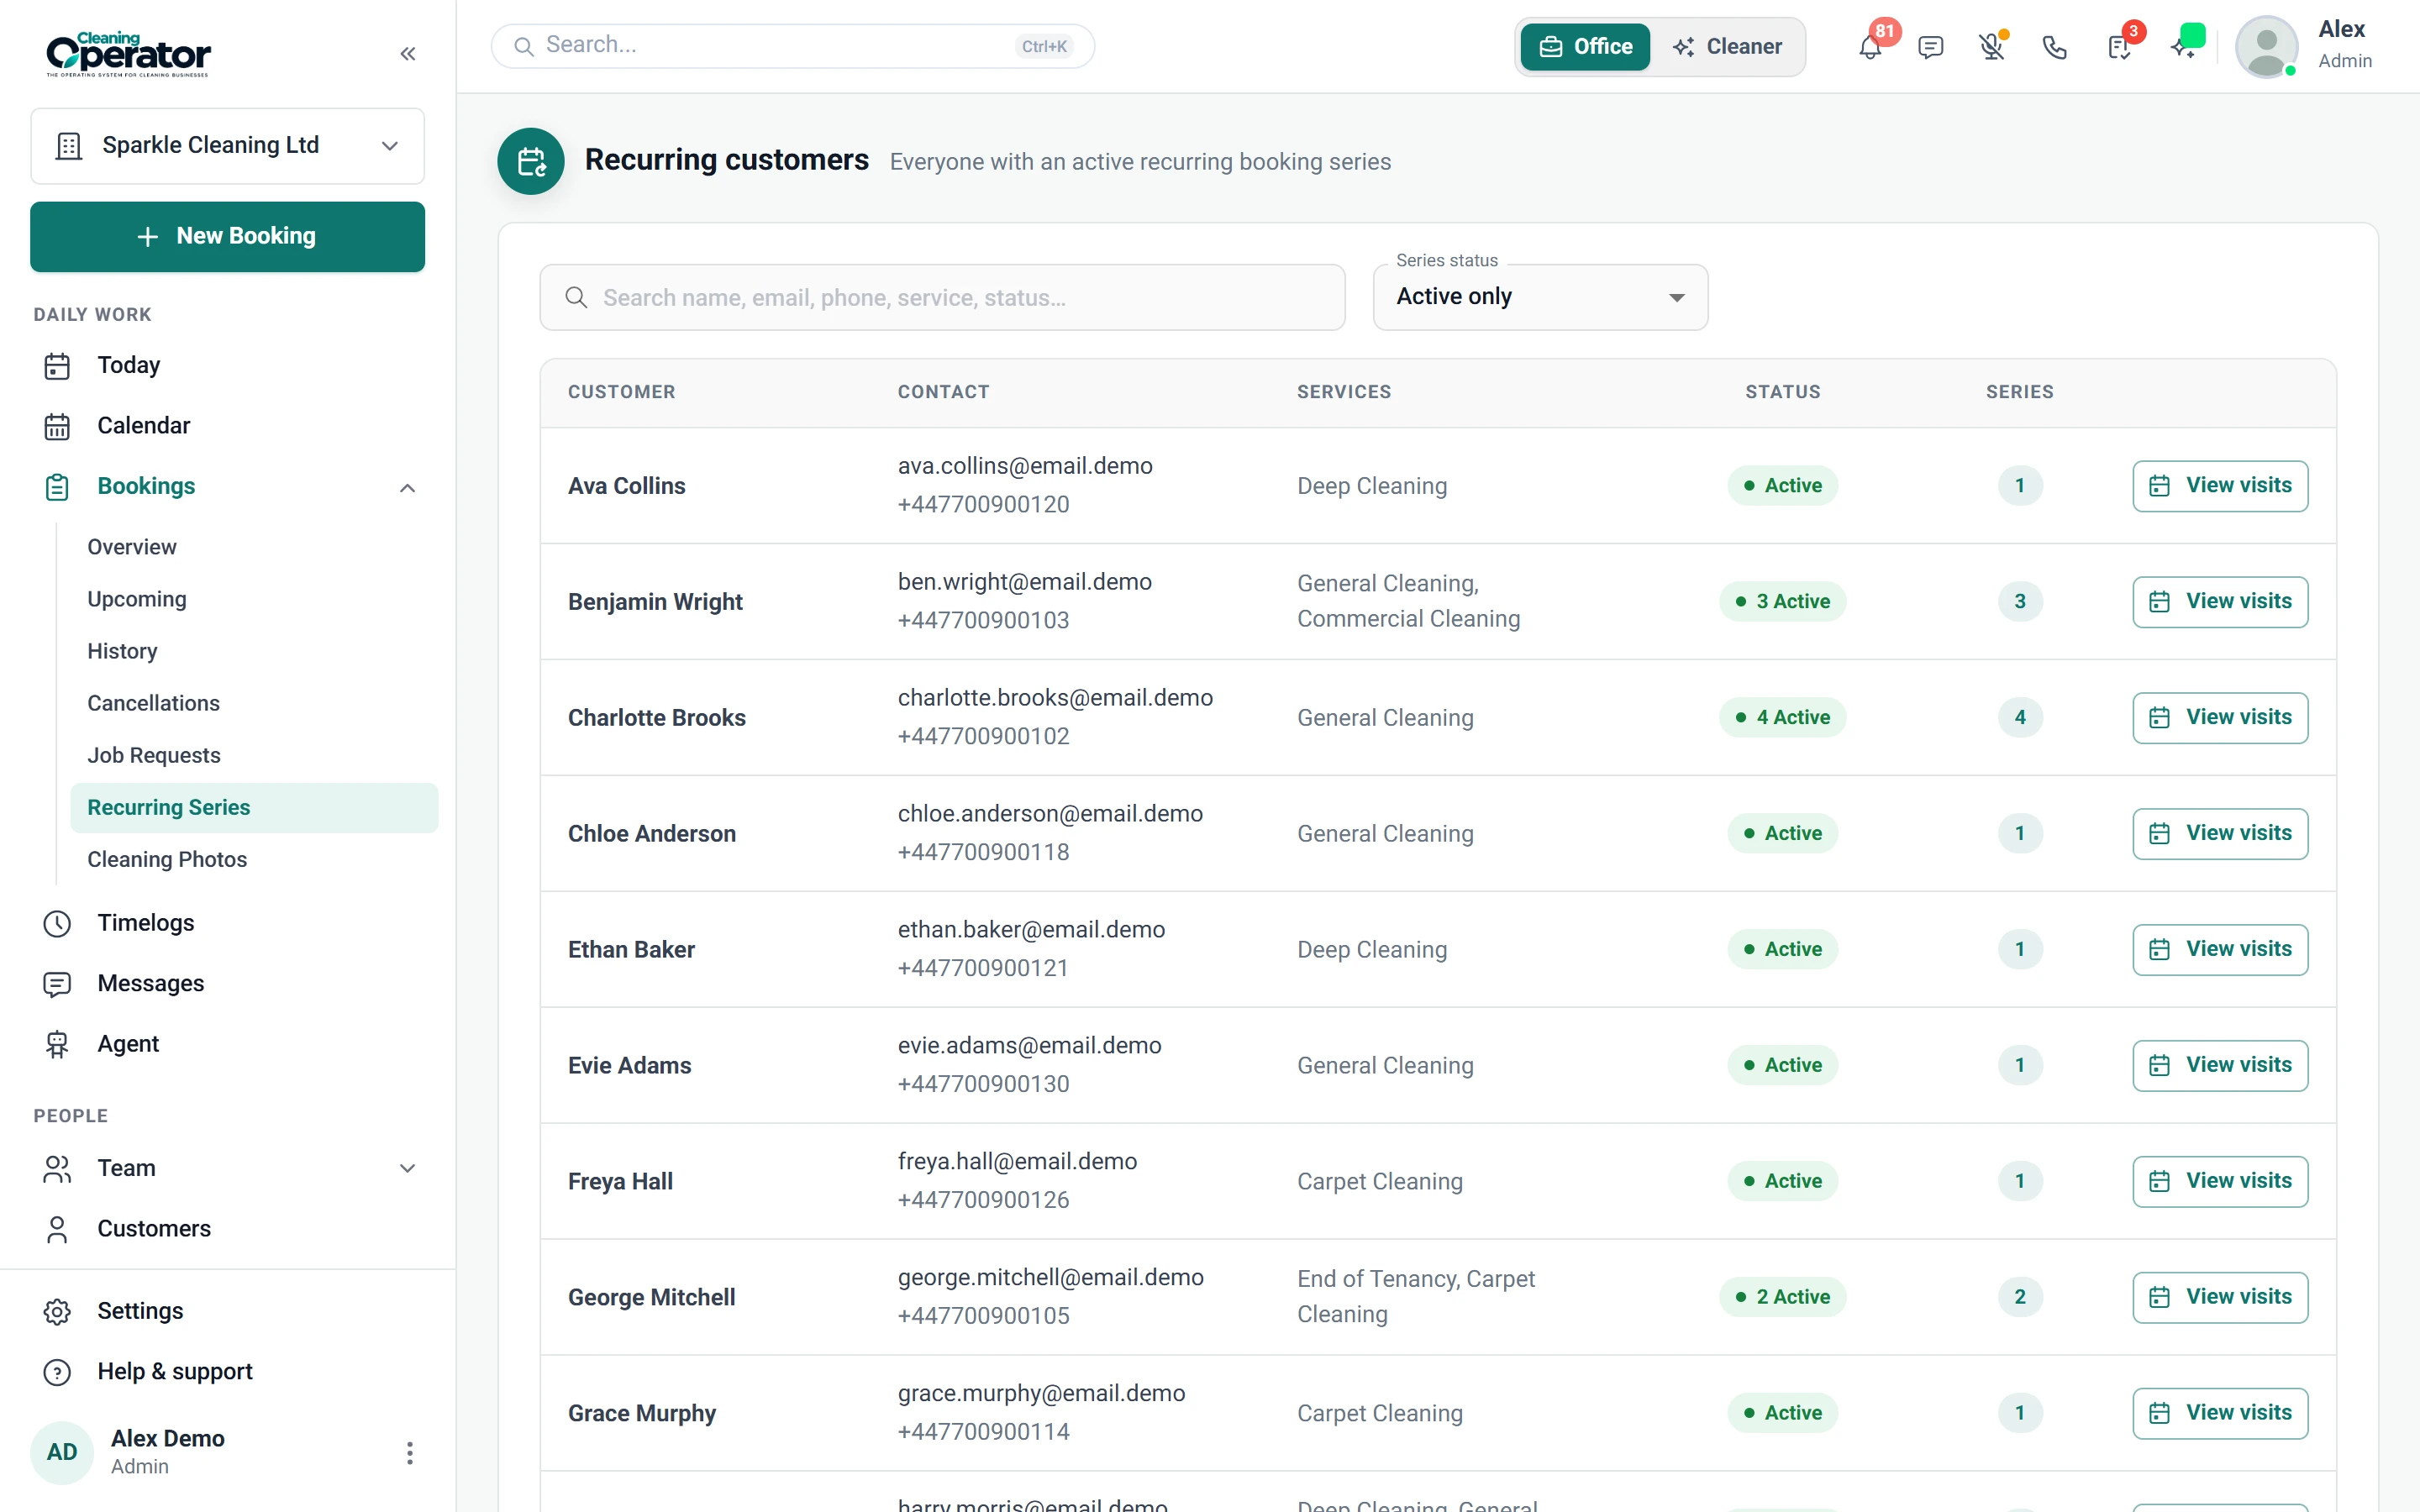Click phone +447700900121
The image size is (2420, 1512).
click(983, 969)
